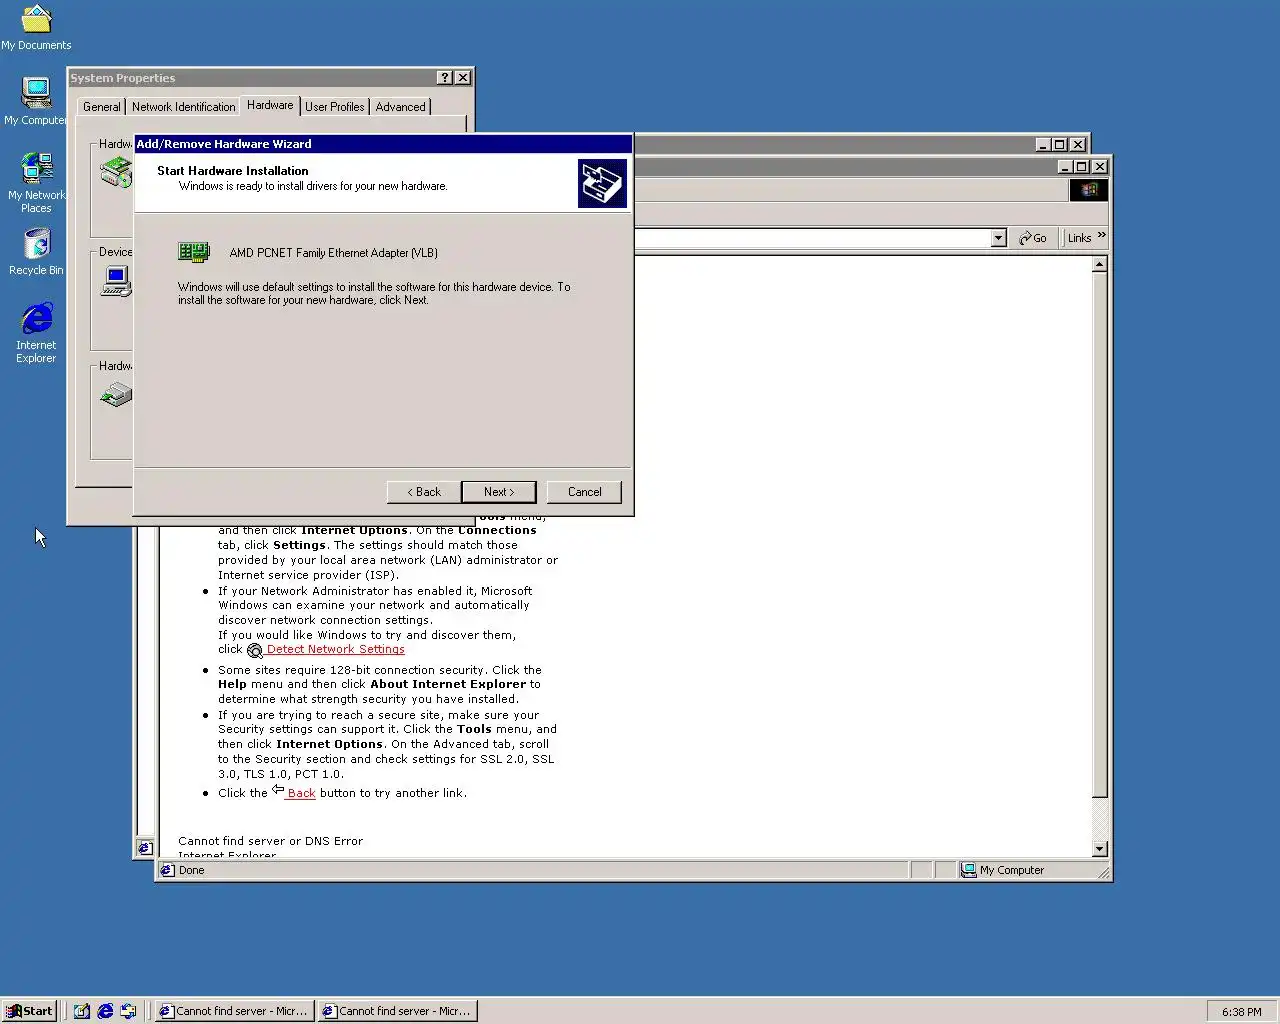
Task: Cancel the Add/Remove Hardware Wizard
Action: pyautogui.click(x=584, y=492)
